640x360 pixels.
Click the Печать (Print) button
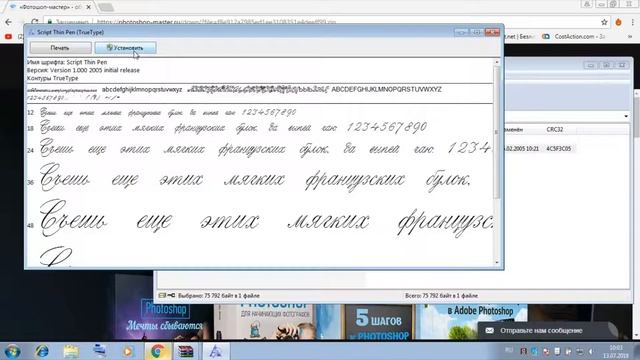(x=60, y=48)
